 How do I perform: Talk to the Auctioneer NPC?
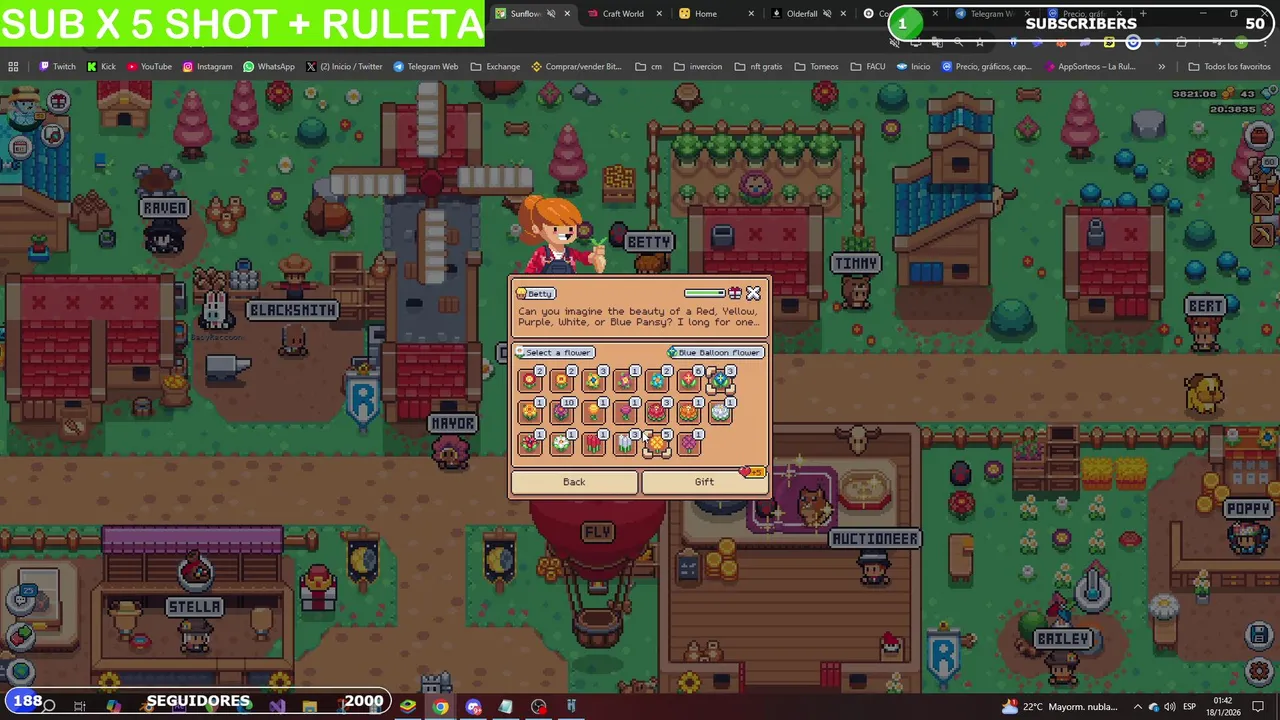tap(874, 567)
